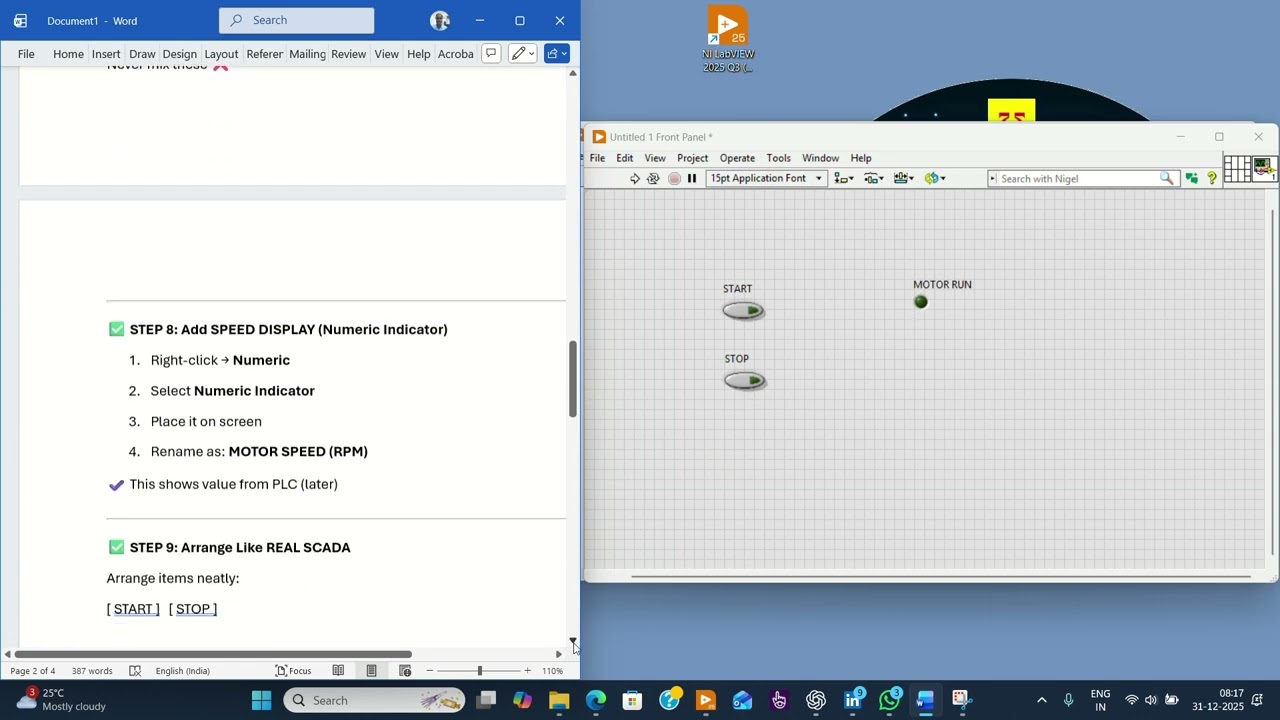The width and height of the screenshot is (1280, 720).
Task: Click 387 words count in Word
Action: 92,671
